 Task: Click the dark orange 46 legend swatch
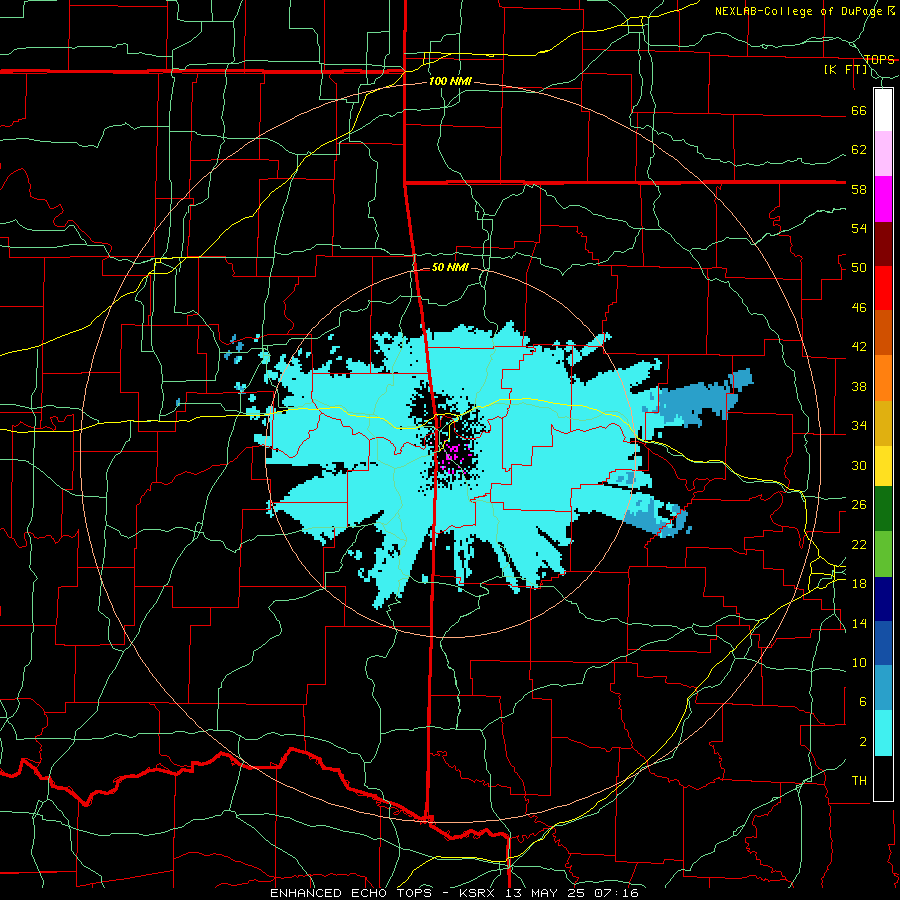tap(883, 332)
